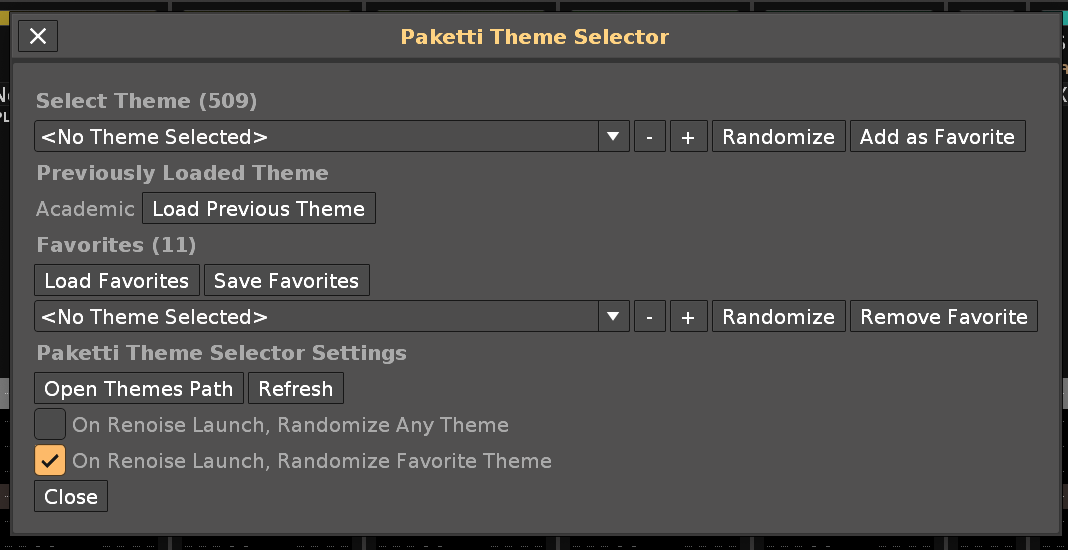Close dialog with the X icon
Viewport: 1068px width, 550px height.
coord(38,36)
